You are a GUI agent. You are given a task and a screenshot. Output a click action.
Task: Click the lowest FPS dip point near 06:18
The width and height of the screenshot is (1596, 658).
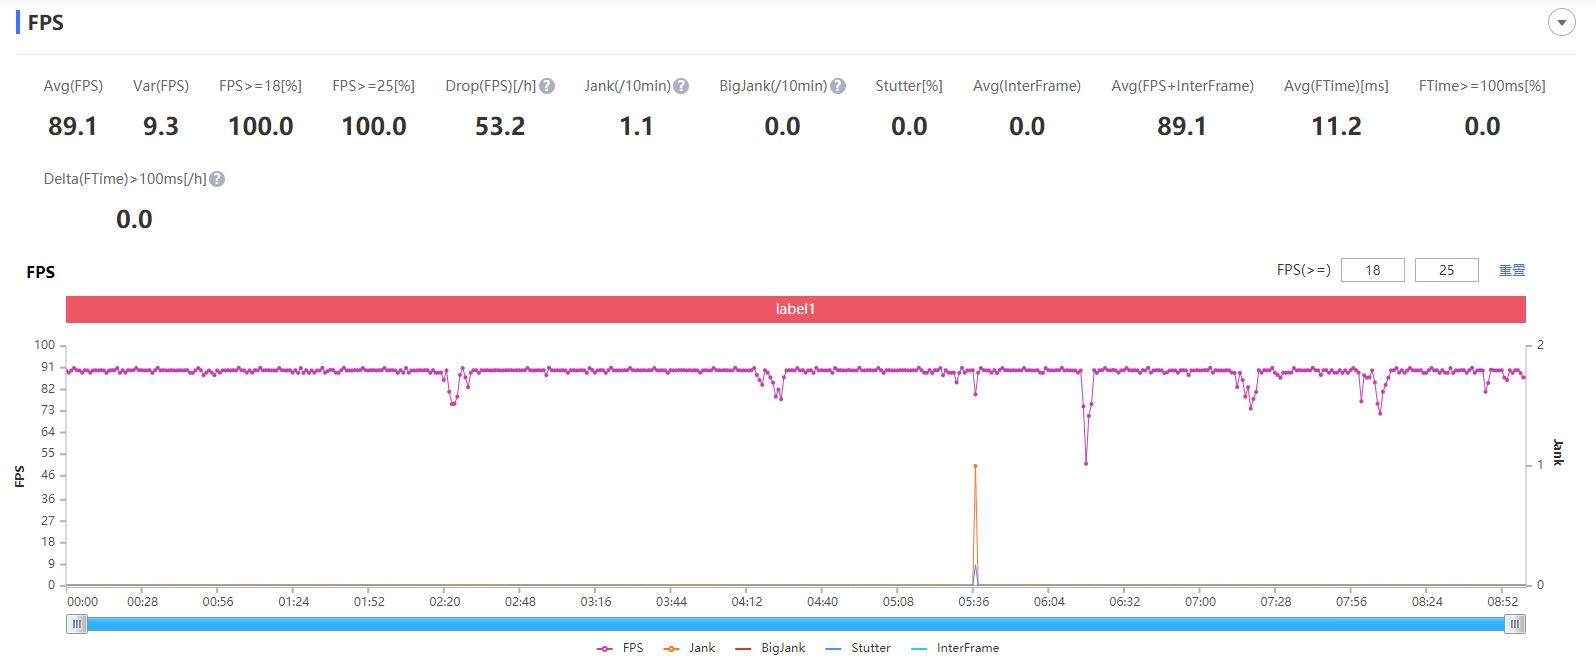(1086, 463)
